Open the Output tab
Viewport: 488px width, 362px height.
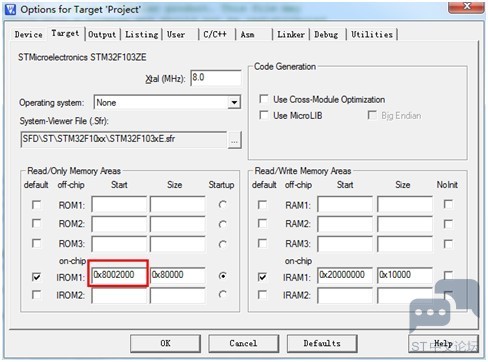click(x=102, y=34)
